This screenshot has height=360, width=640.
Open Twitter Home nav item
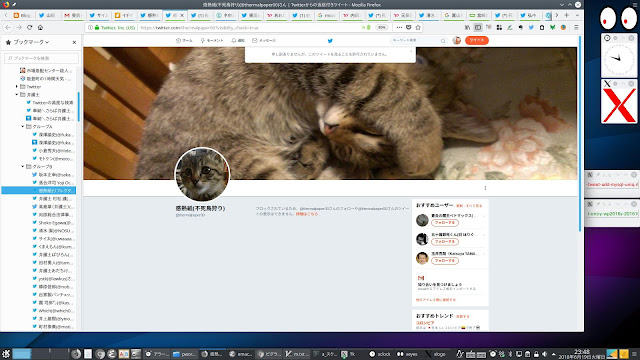(184, 40)
